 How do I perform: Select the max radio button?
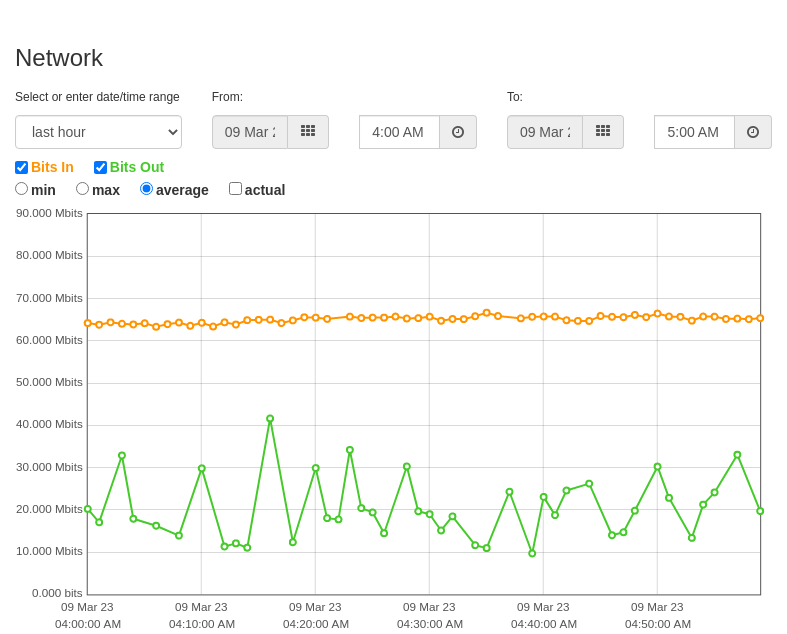point(82,189)
